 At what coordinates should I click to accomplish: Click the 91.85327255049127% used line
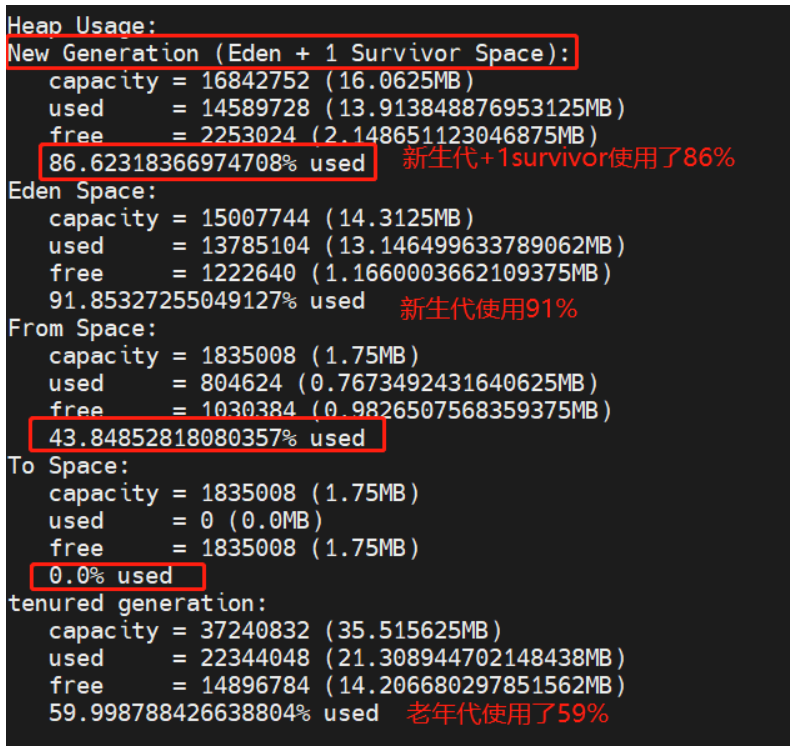pyautogui.click(x=207, y=301)
